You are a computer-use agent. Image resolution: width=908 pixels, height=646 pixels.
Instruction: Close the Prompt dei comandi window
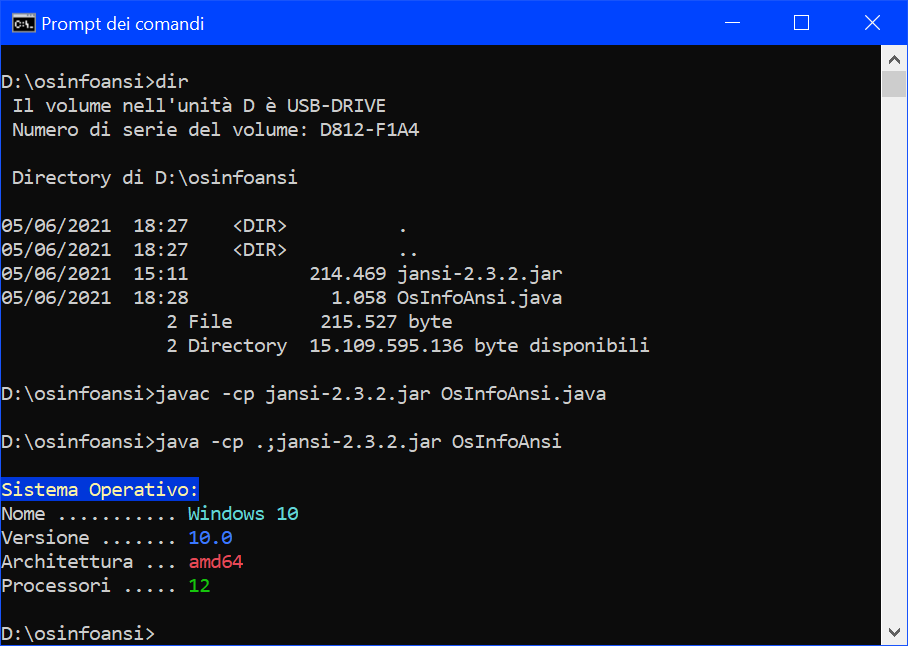pos(872,23)
